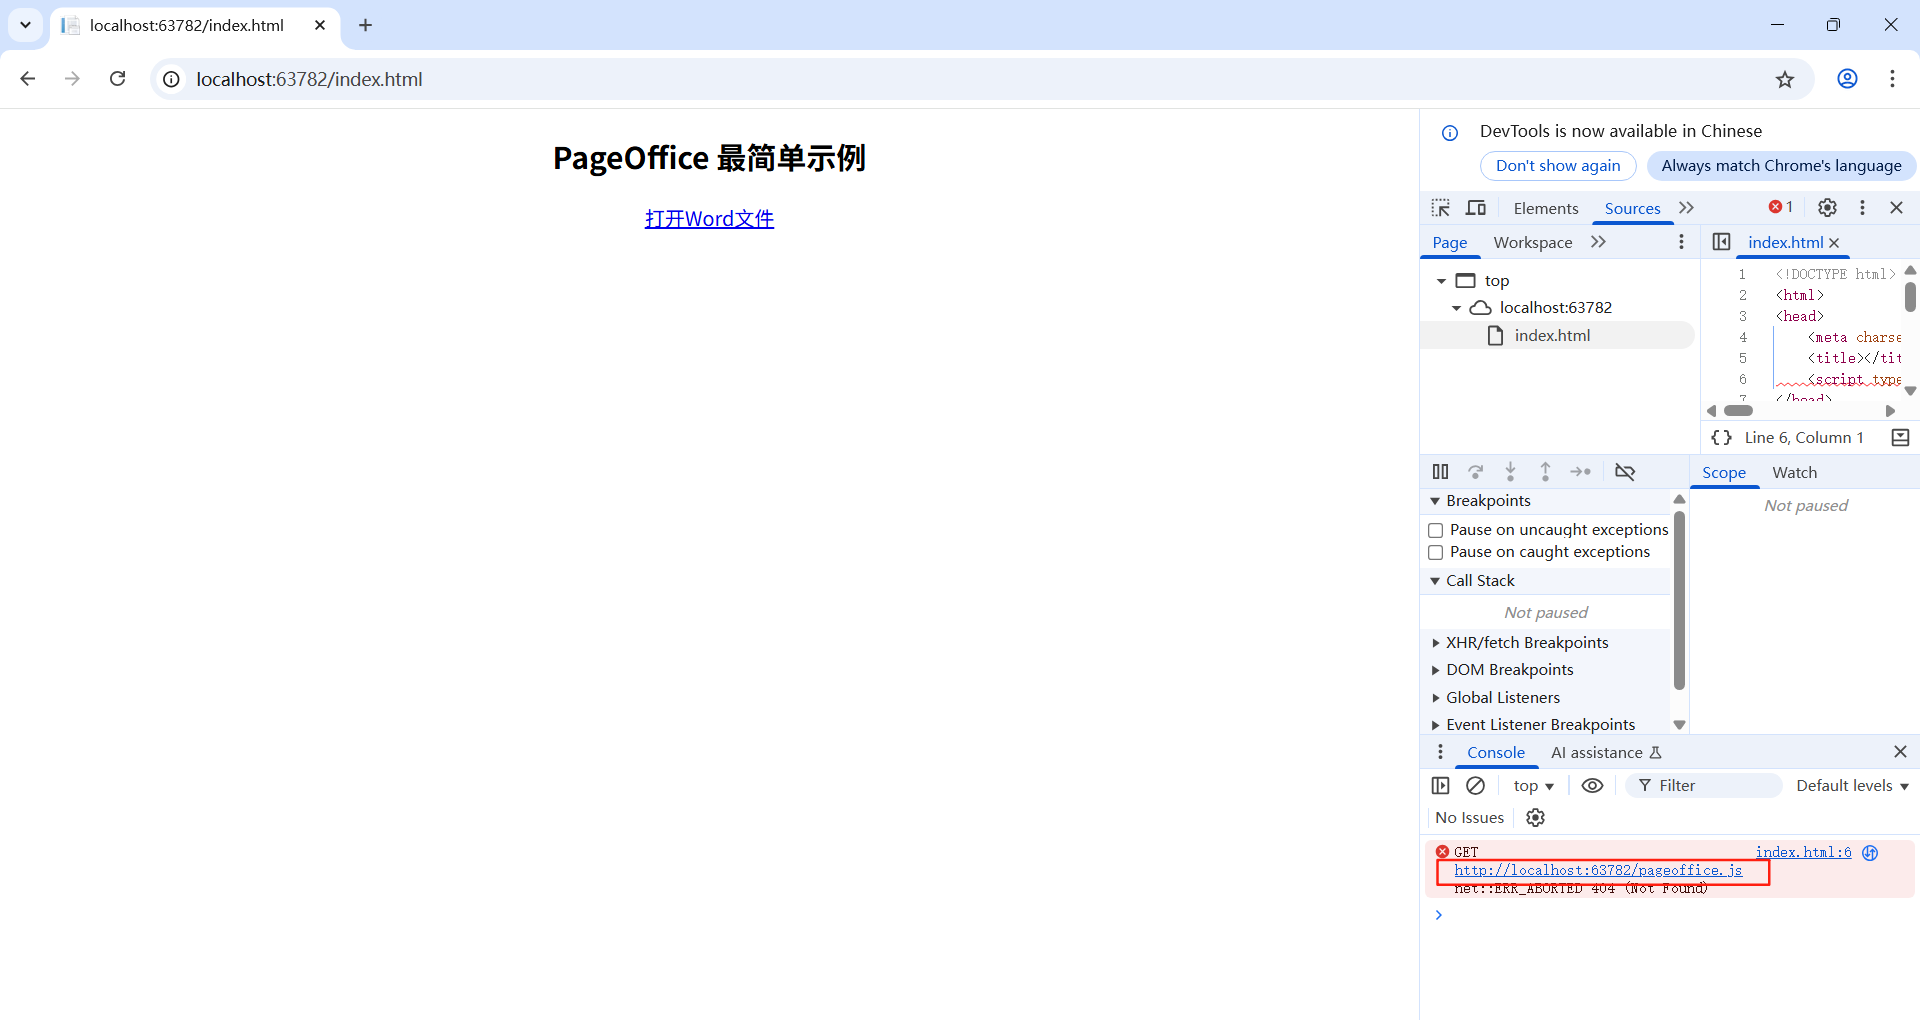Image resolution: width=1920 pixels, height=1020 pixels.
Task: Click the address bar URL
Action: click(309, 79)
